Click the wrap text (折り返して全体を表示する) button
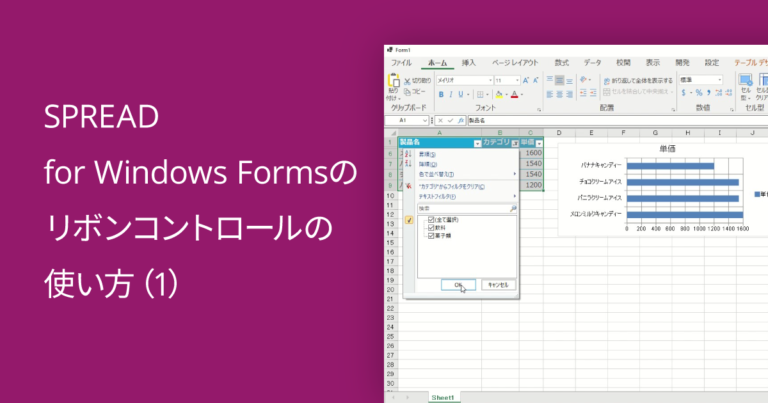This screenshot has height=403, width=768. tap(638, 81)
